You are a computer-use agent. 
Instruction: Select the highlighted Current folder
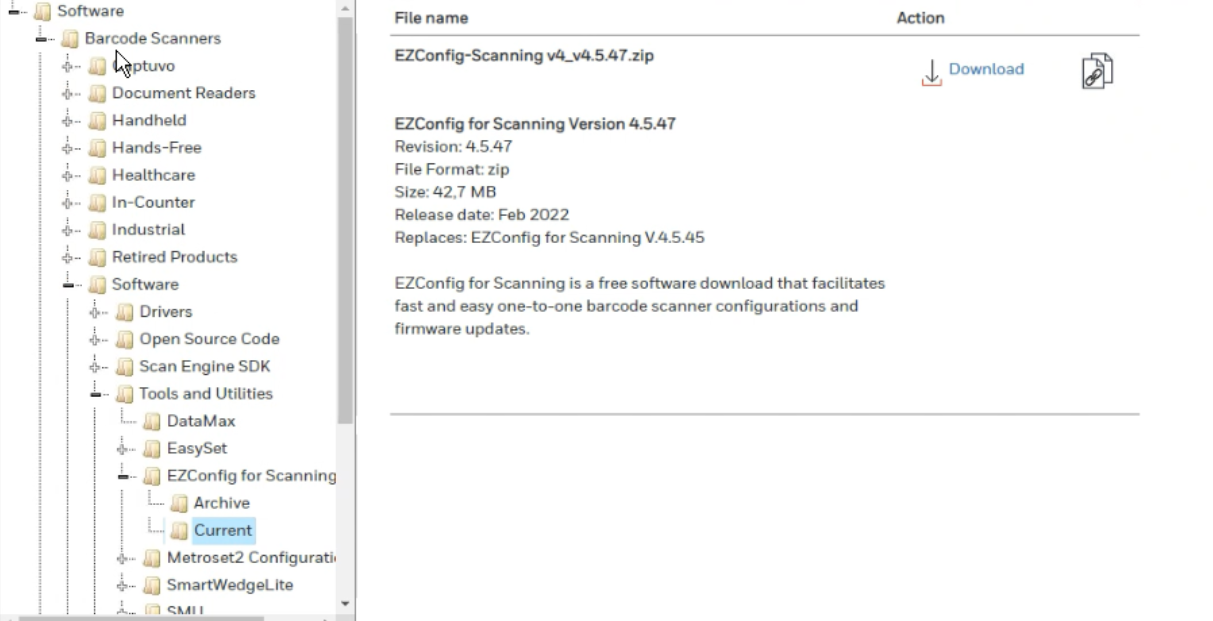tap(223, 530)
